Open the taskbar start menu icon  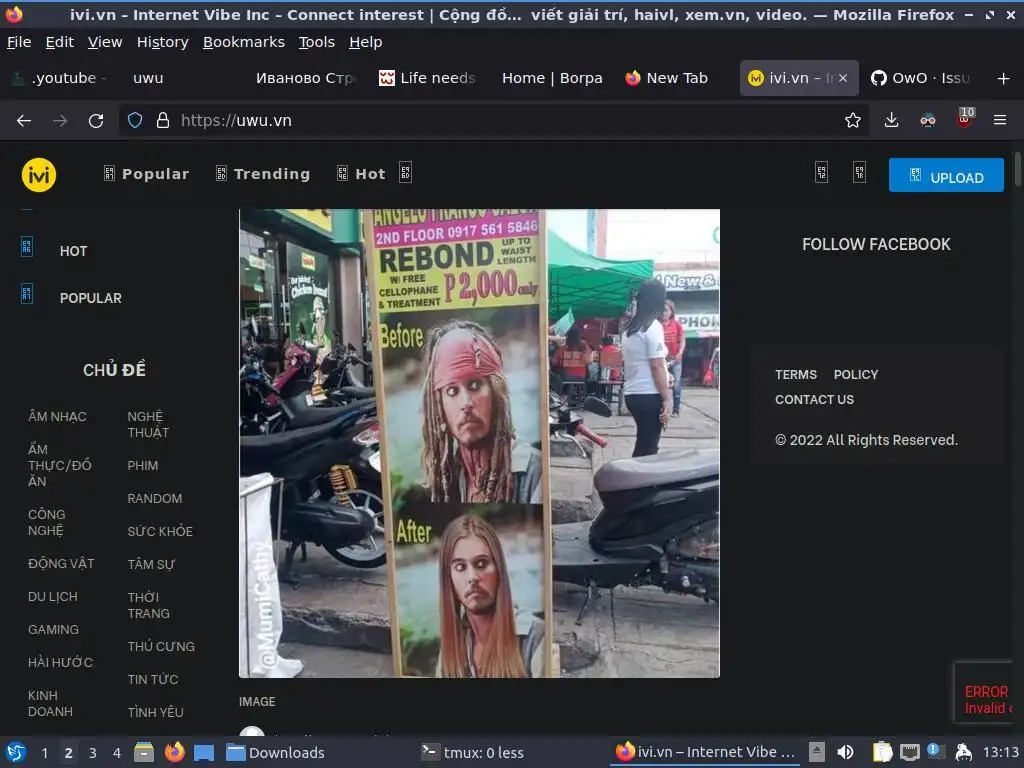coord(16,752)
